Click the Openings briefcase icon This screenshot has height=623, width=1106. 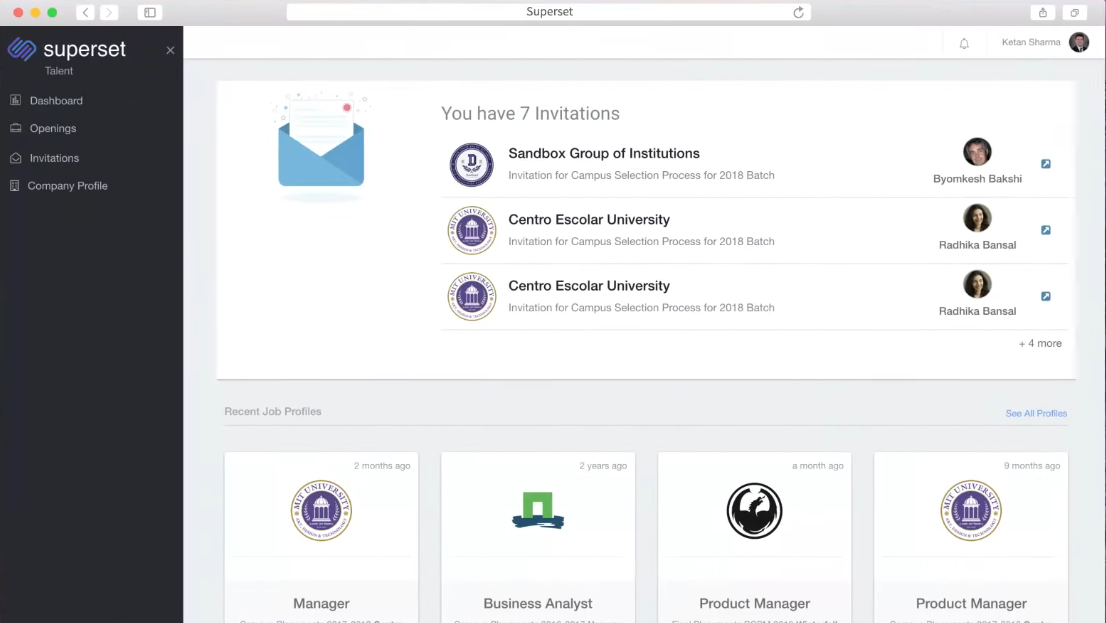(16, 128)
